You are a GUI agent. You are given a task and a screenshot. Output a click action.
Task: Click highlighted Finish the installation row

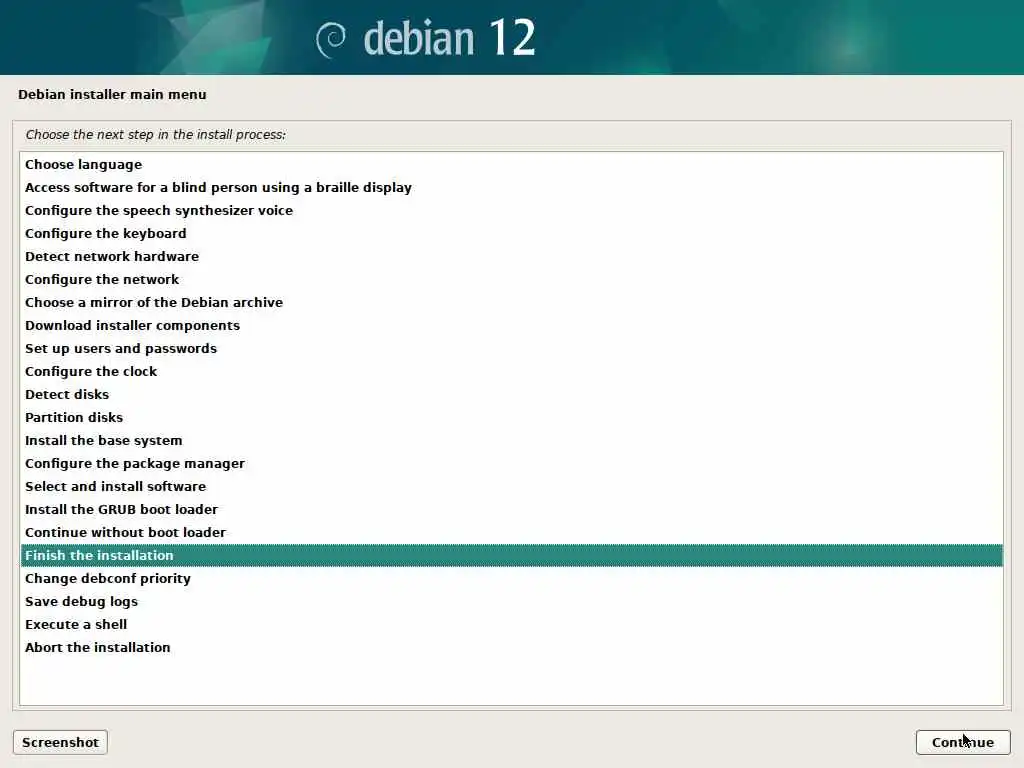511,555
